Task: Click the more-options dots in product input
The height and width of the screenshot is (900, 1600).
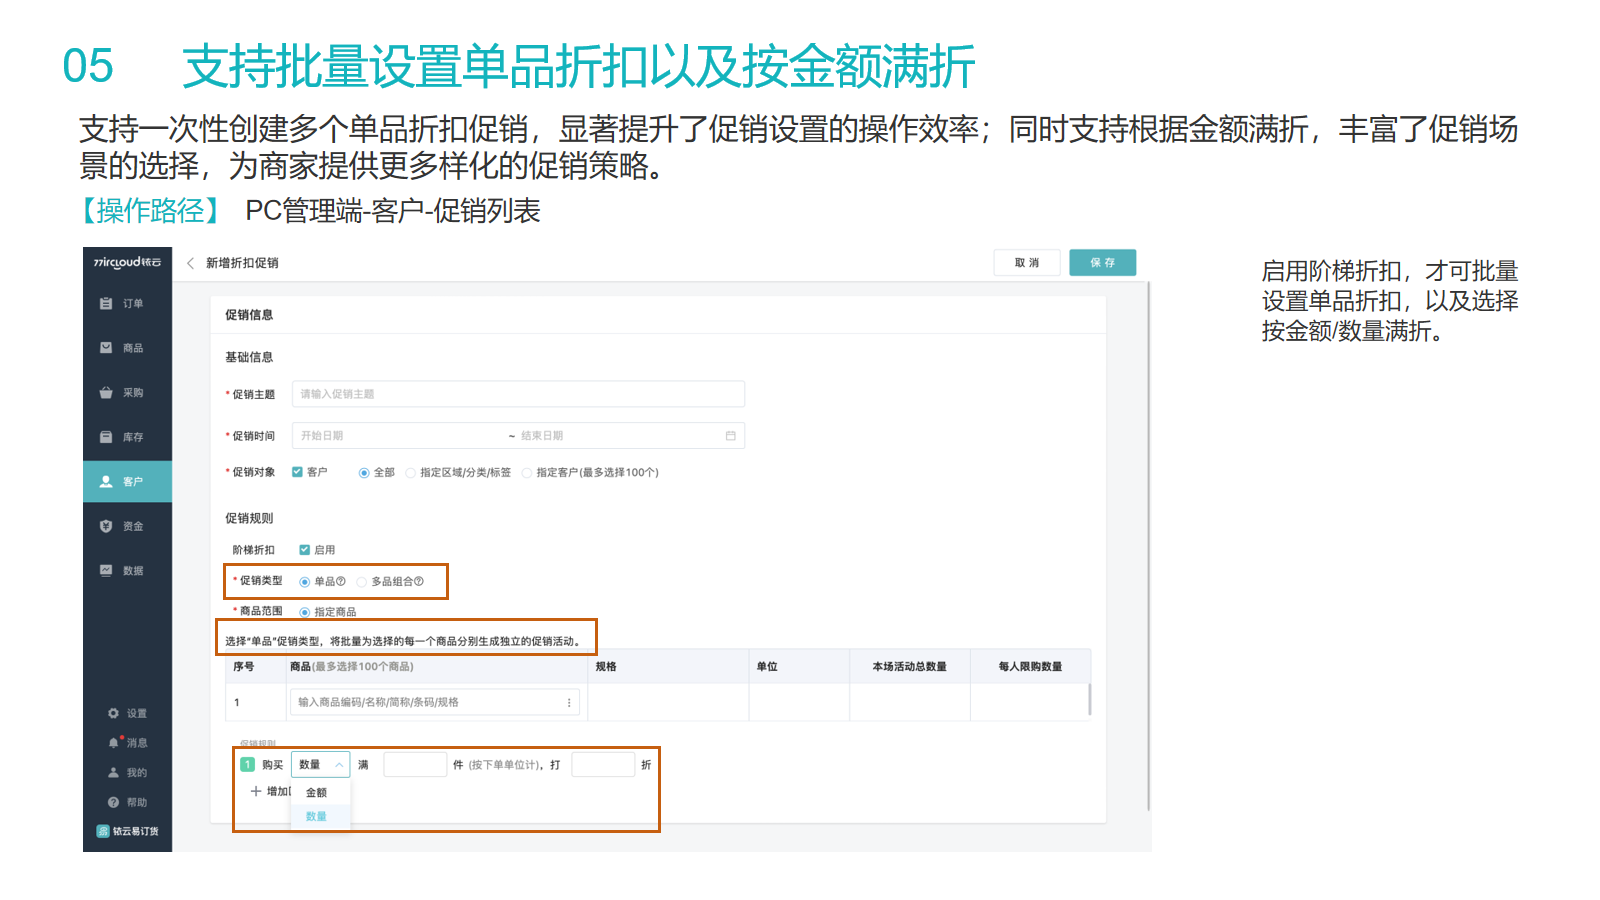Action: tap(569, 703)
